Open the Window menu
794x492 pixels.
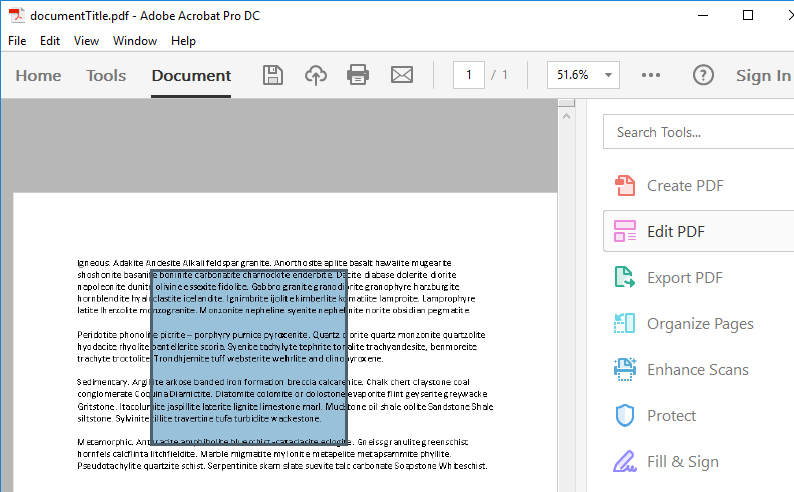135,41
